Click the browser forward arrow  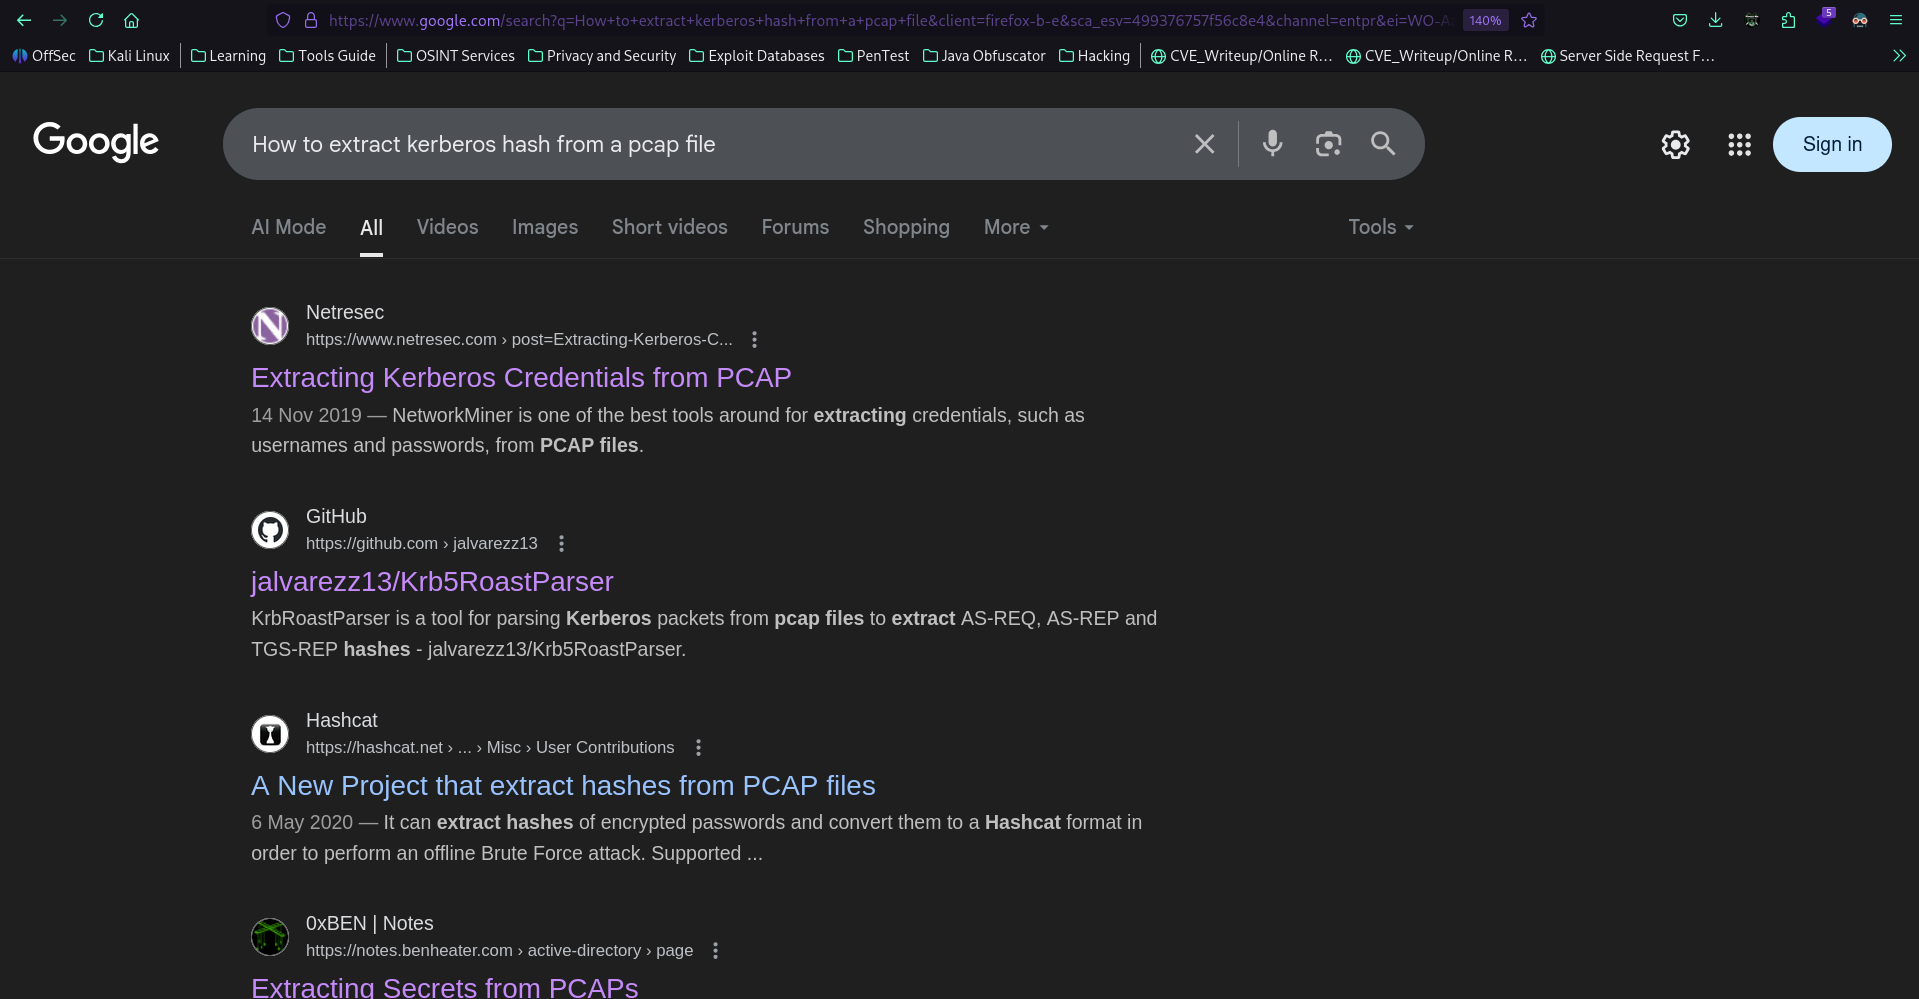pos(60,20)
